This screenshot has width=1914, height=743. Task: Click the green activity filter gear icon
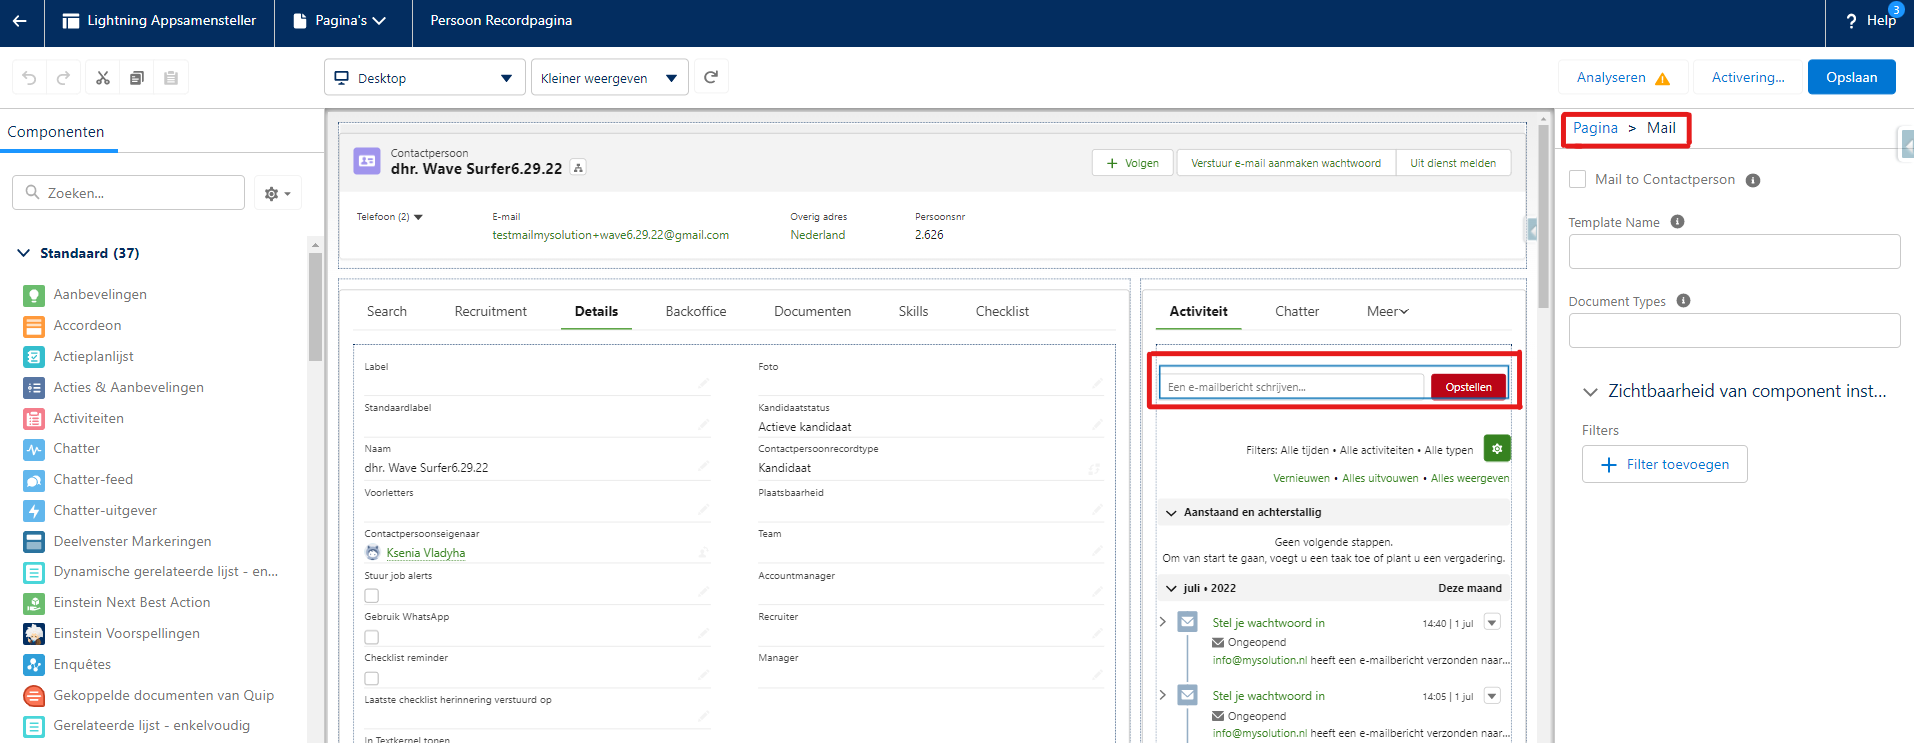click(1497, 449)
